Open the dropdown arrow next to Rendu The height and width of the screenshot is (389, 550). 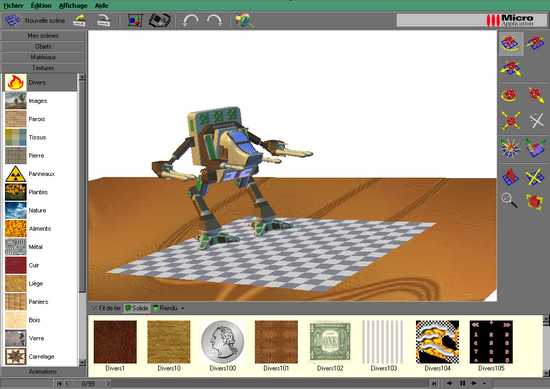pos(183,309)
